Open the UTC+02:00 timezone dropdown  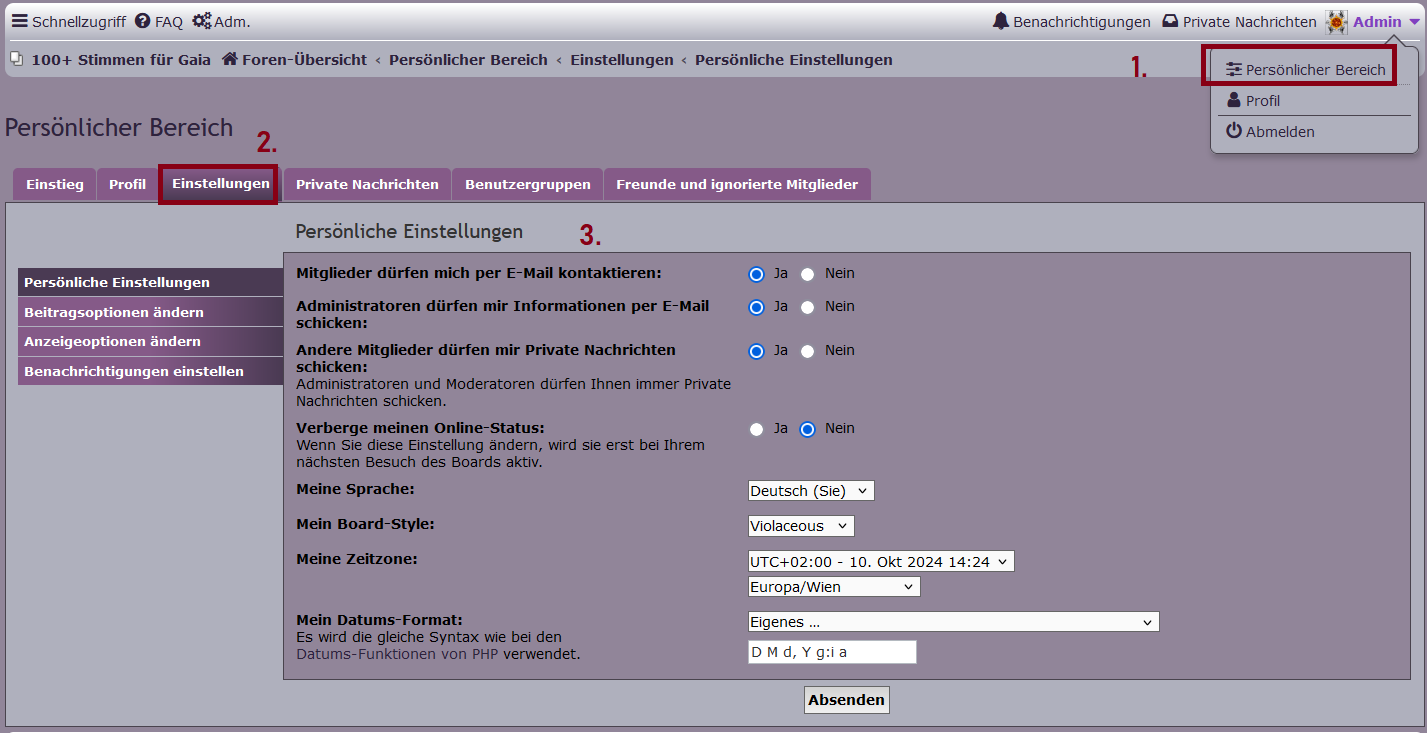pos(881,562)
